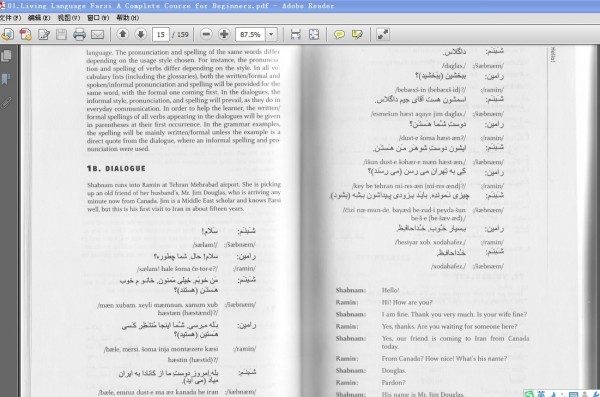Click the transliteration "/xodahafez./"

click(x=448, y=266)
